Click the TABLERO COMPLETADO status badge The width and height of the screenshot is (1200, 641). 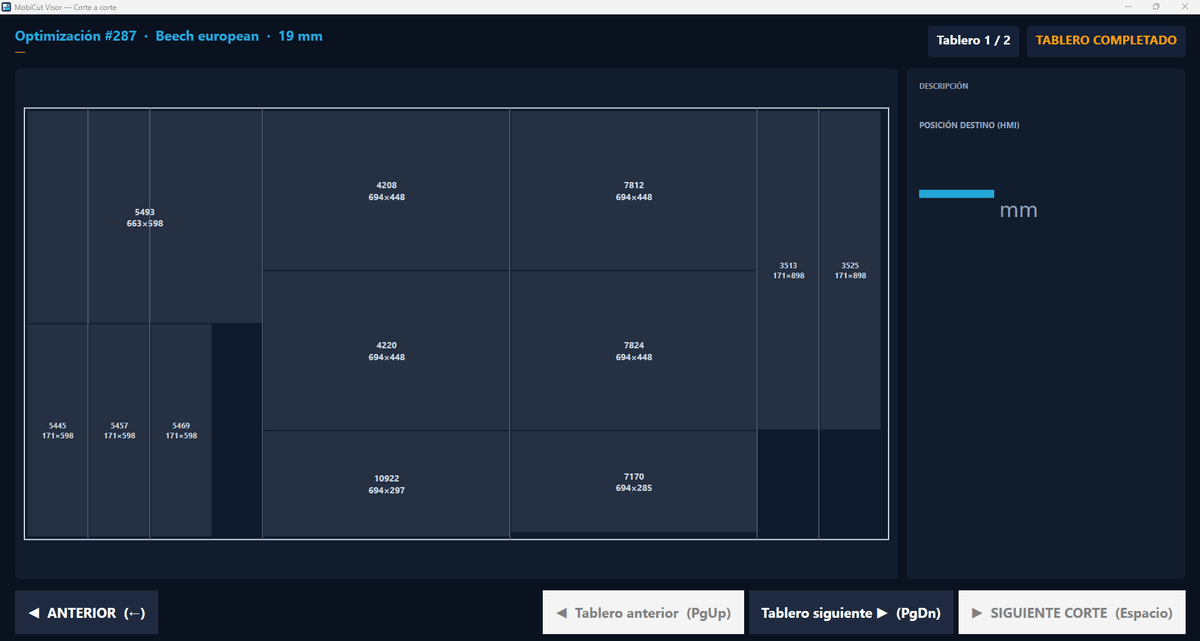tap(1106, 41)
